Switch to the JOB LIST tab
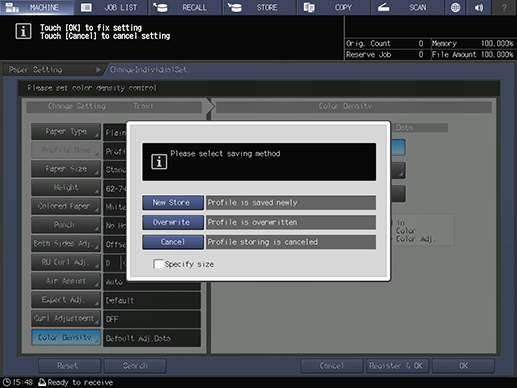The width and height of the screenshot is (517, 388). pyautogui.click(x=110, y=7)
